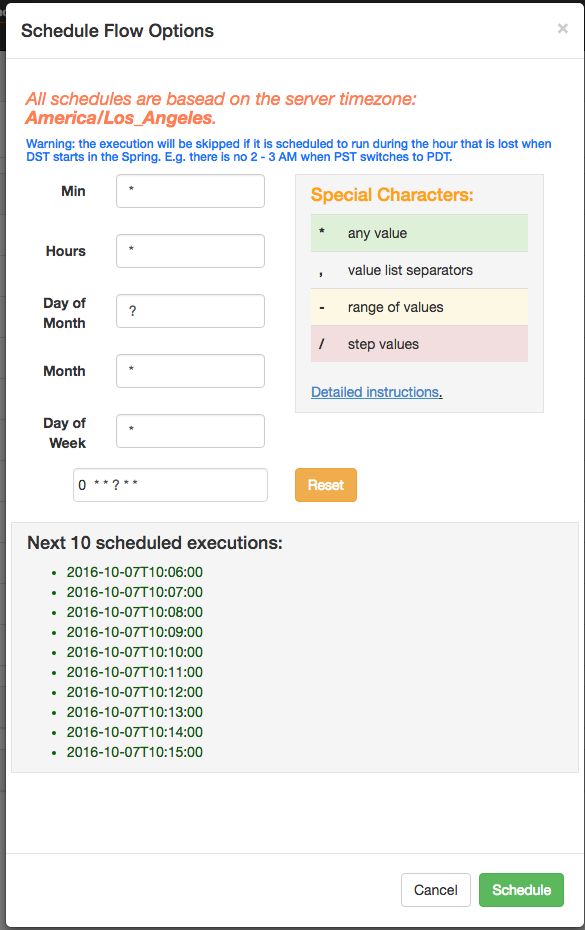Click execution 2016-10-07T10:14:00
Screen dimensions: 585x930
(x=135, y=732)
